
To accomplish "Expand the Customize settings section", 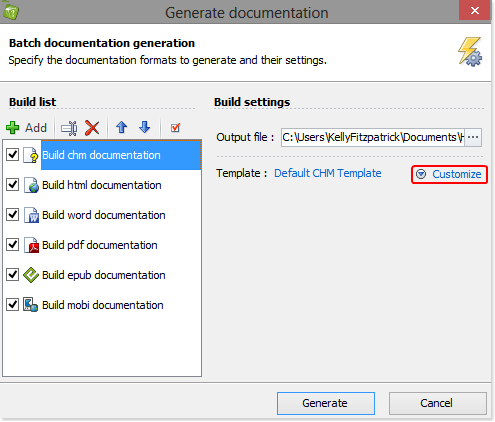I will click(x=449, y=174).
